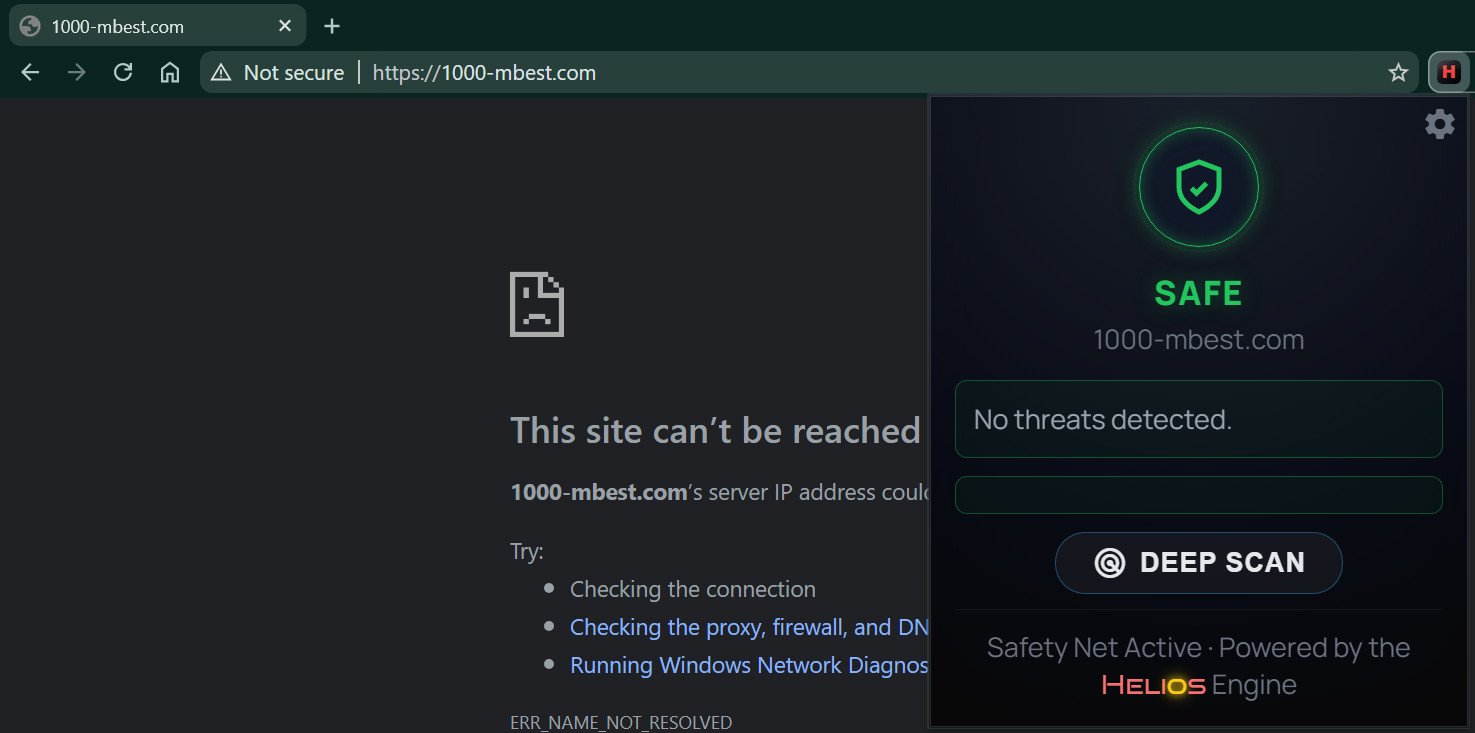Viewport: 1475px width, 733px height.
Task: Go back using the browser back arrow
Action: [30, 73]
